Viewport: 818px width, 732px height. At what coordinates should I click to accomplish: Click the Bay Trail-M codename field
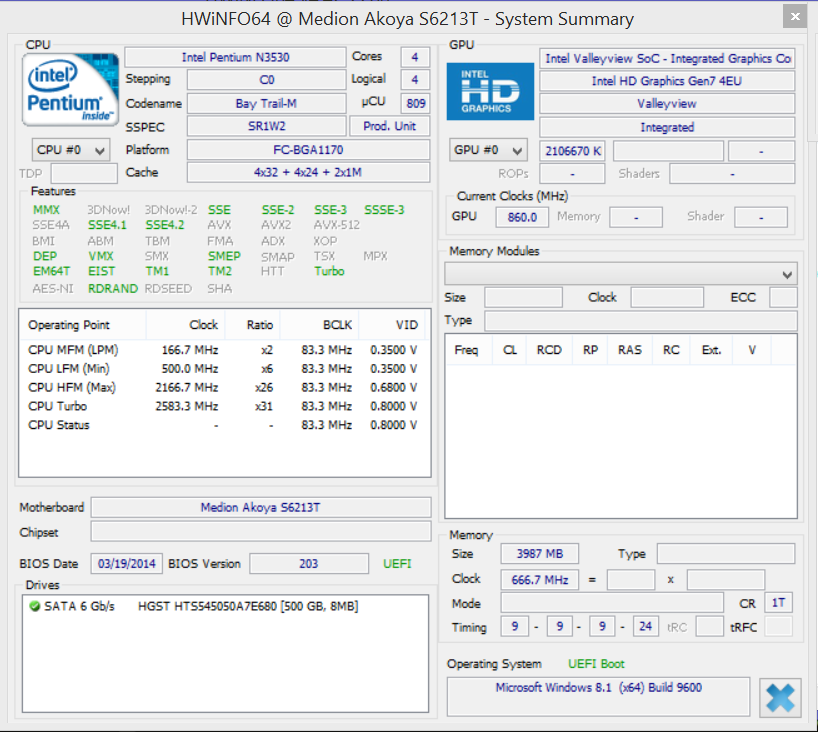pyautogui.click(x=265, y=103)
